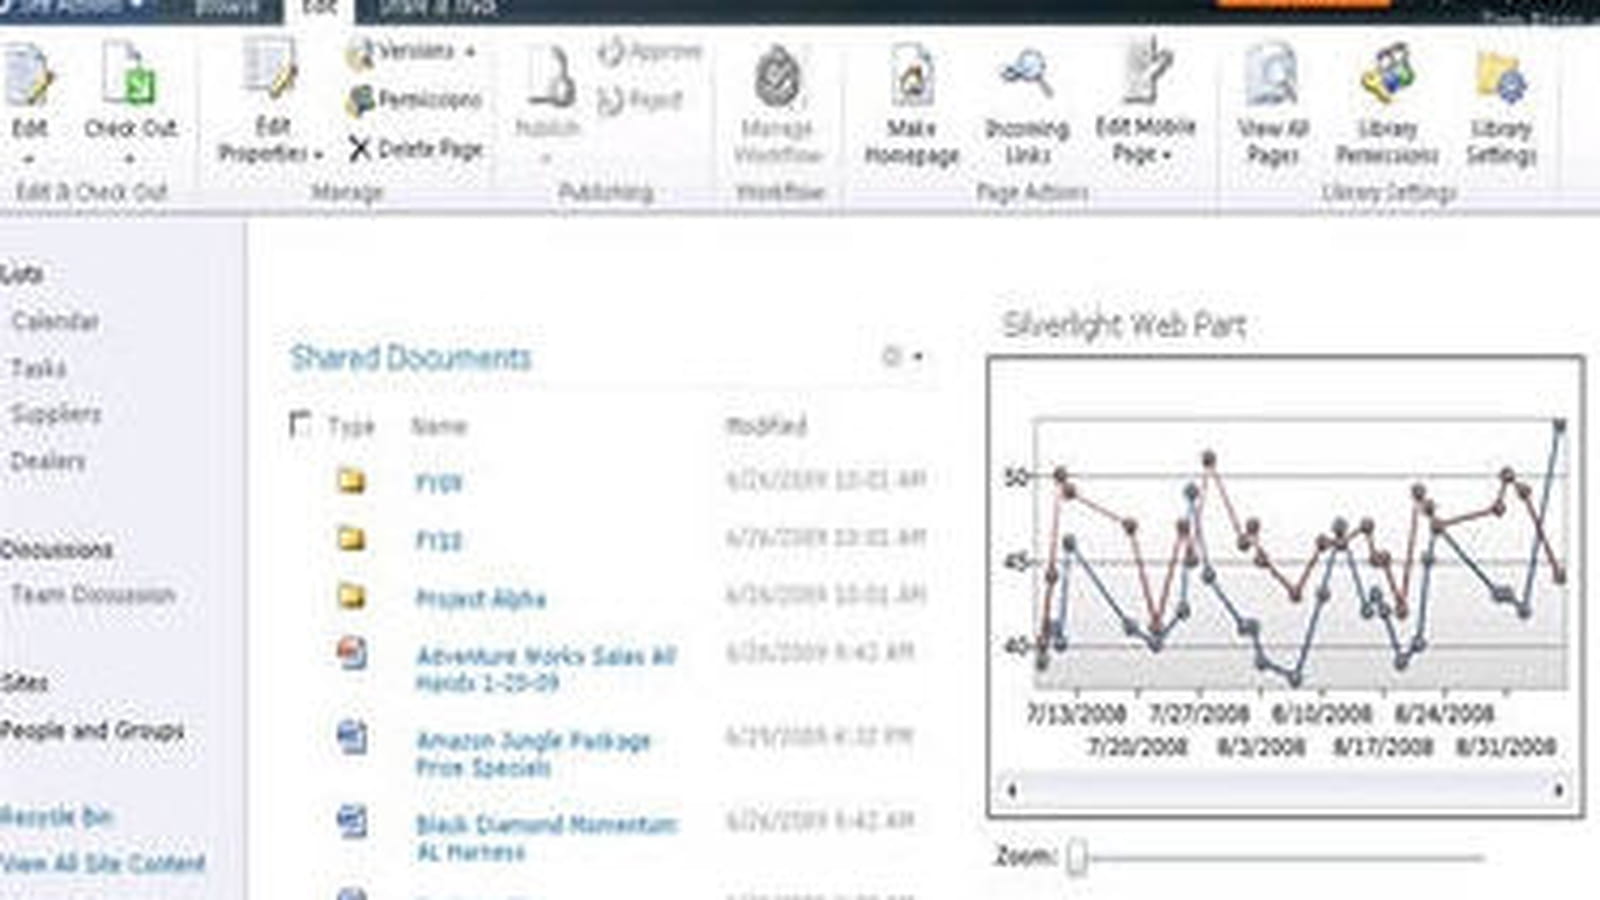Tick the select-all checkbox beside Type

pos(299,424)
